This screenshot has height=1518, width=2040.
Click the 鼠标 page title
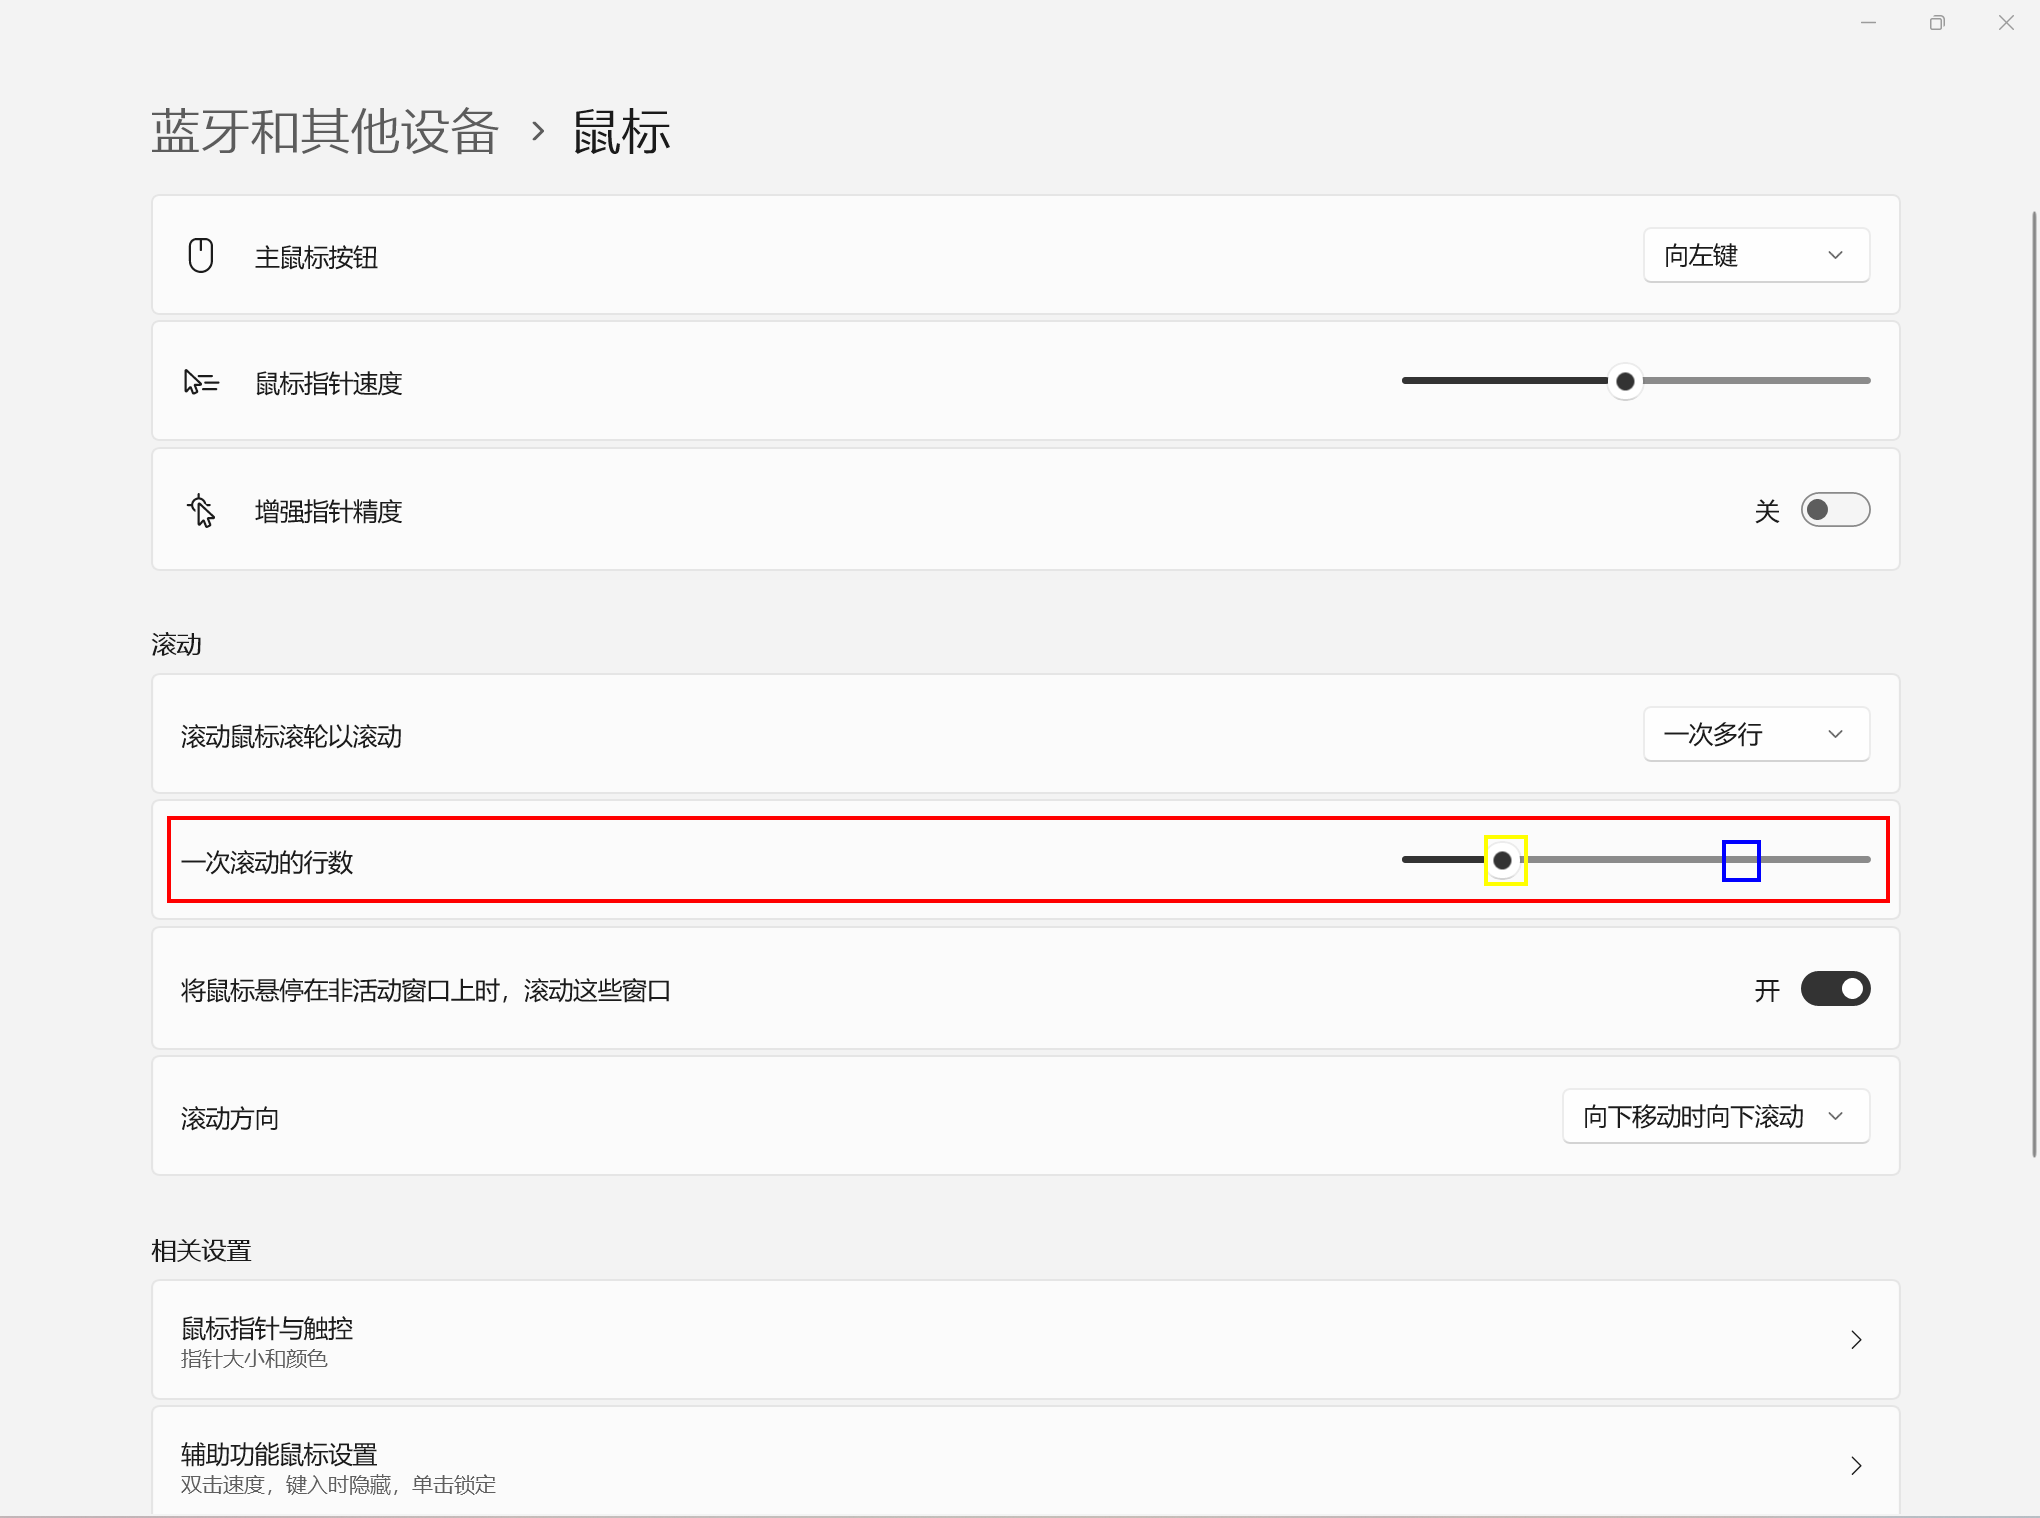coord(621,131)
